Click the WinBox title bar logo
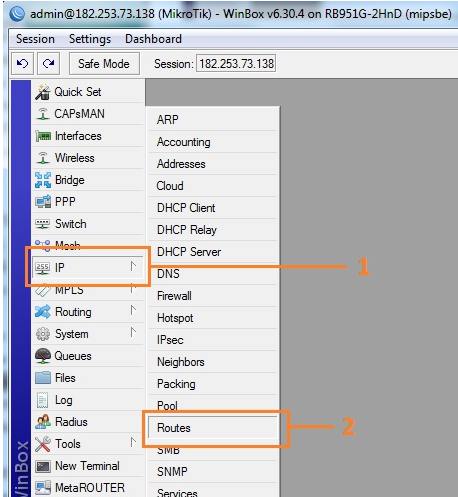Screen dimensions: 458x497 pos(17,14)
